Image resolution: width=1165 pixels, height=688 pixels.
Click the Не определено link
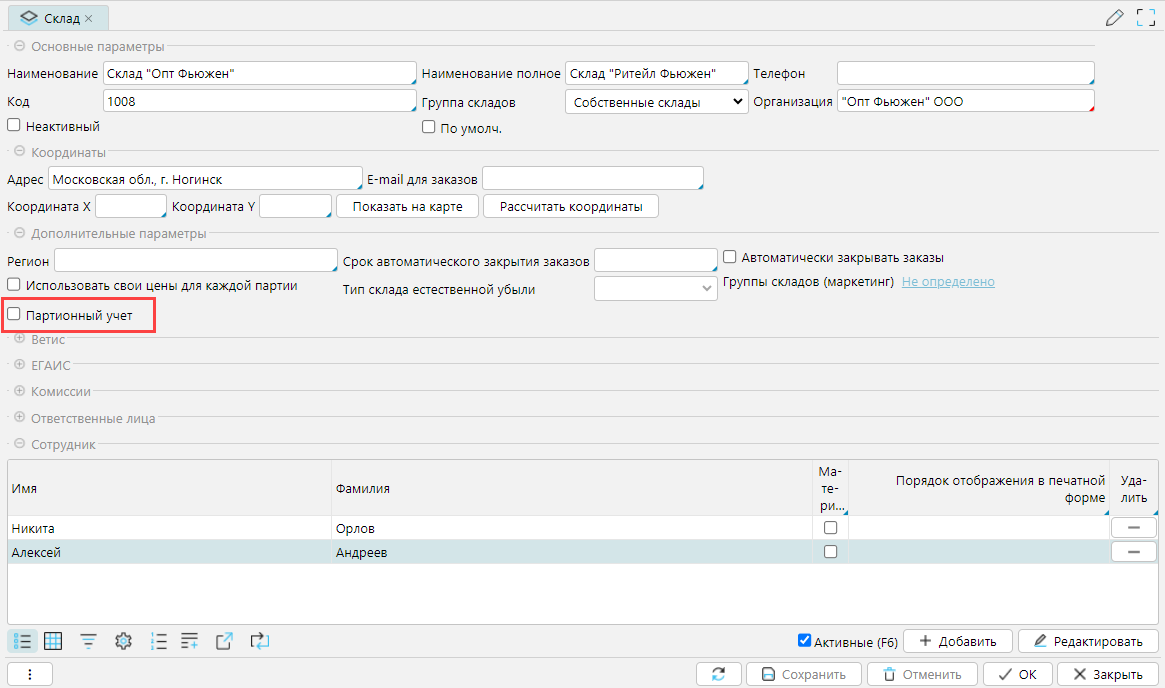point(948,282)
